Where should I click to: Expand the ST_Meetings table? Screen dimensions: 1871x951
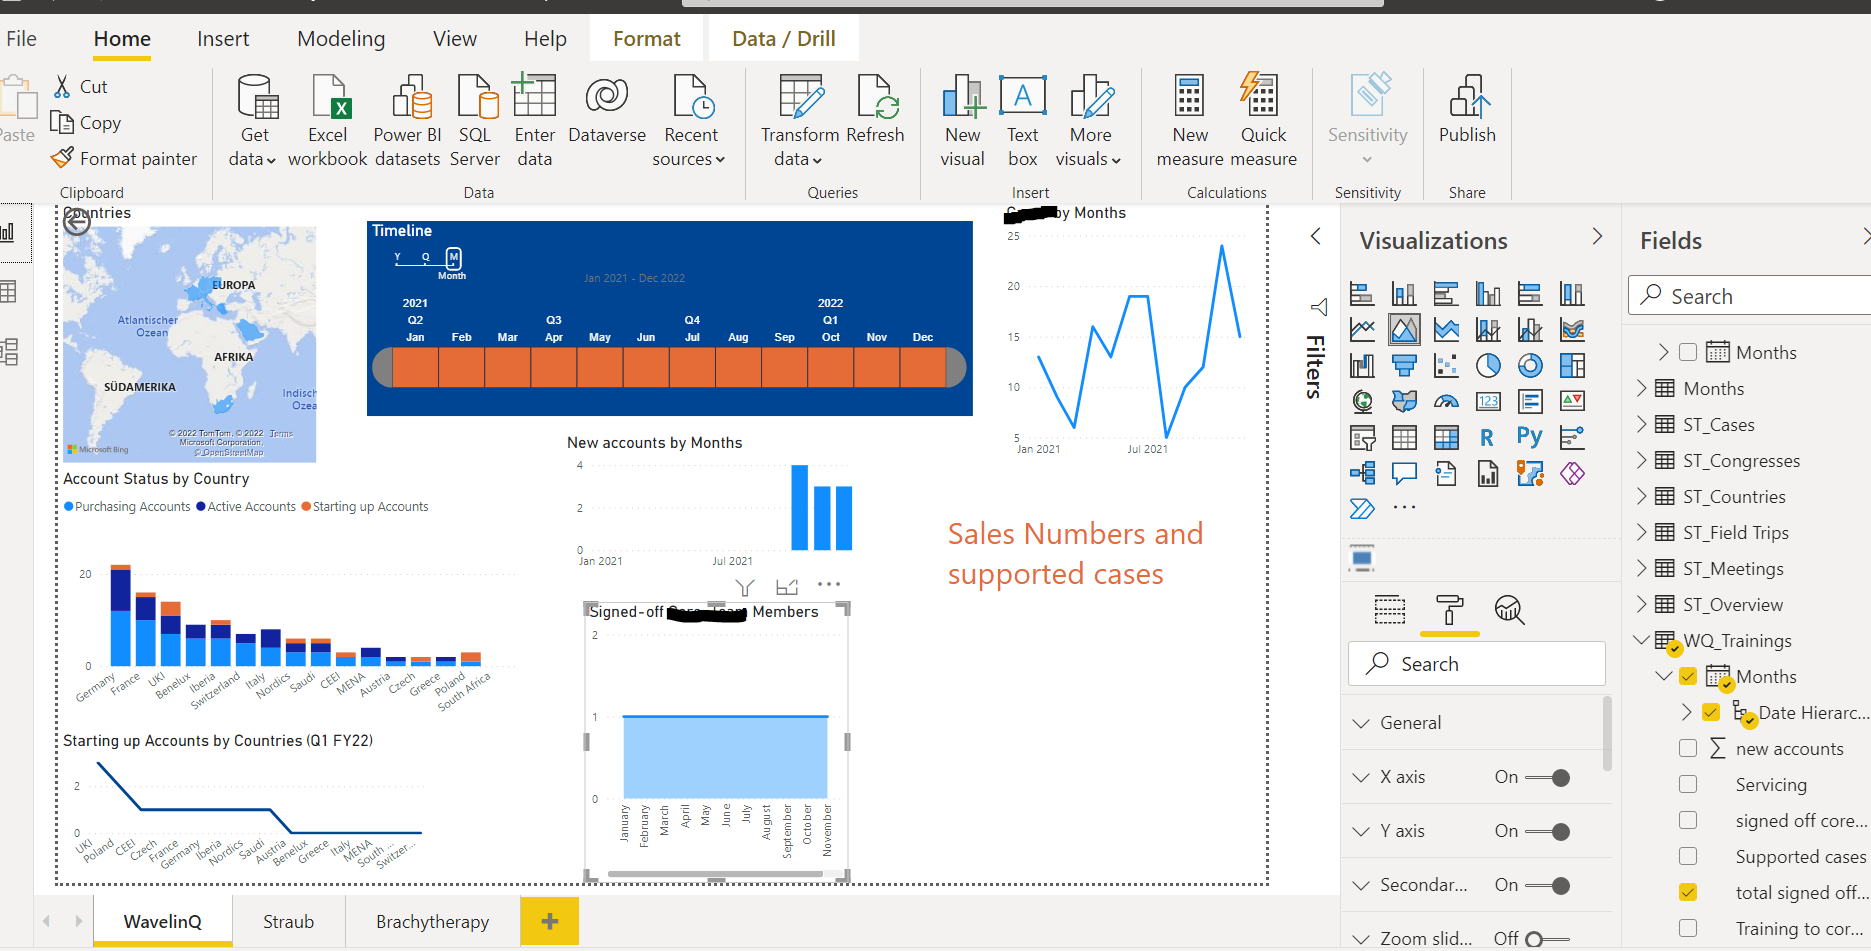[x=1641, y=568]
